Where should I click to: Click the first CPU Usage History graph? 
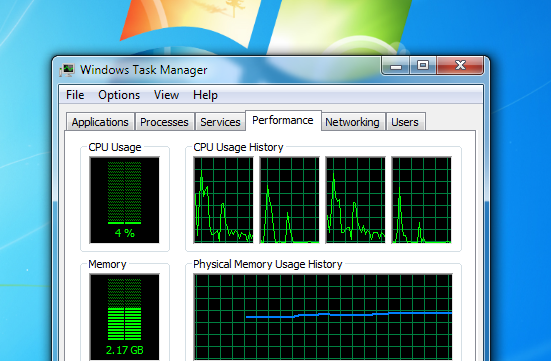click(x=223, y=200)
